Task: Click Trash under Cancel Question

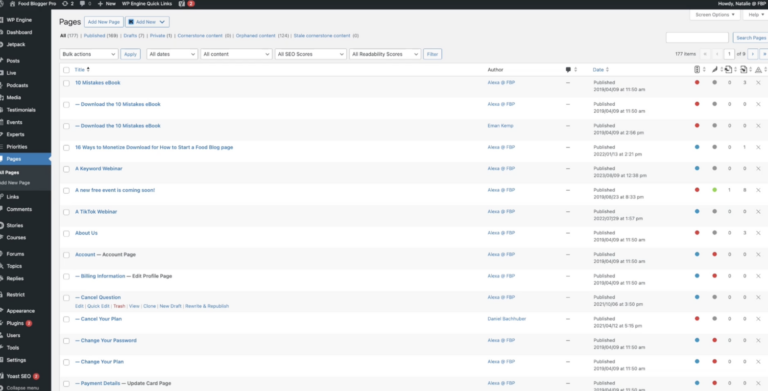Action: (120, 306)
